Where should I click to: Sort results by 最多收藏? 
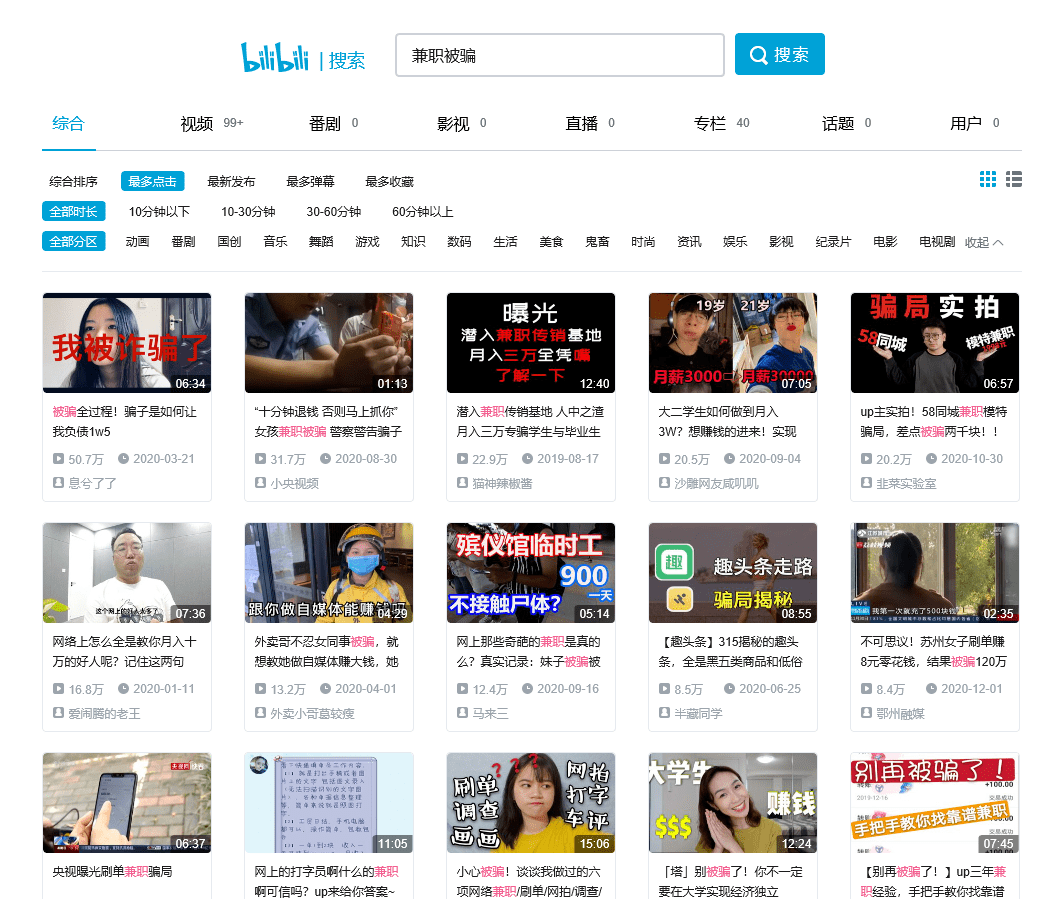point(390,181)
